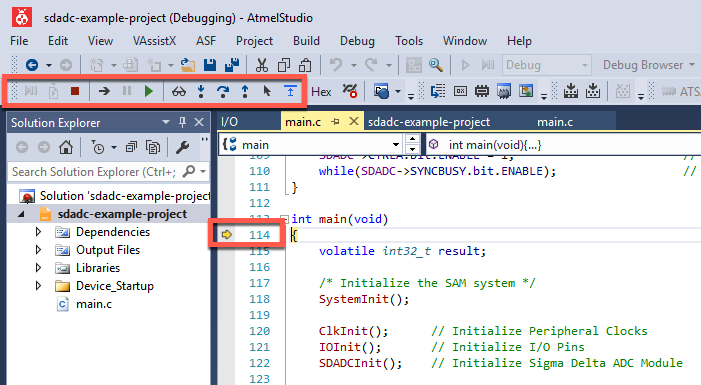701x385 pixels.
Task: Open the Build menu
Action: [306, 41]
